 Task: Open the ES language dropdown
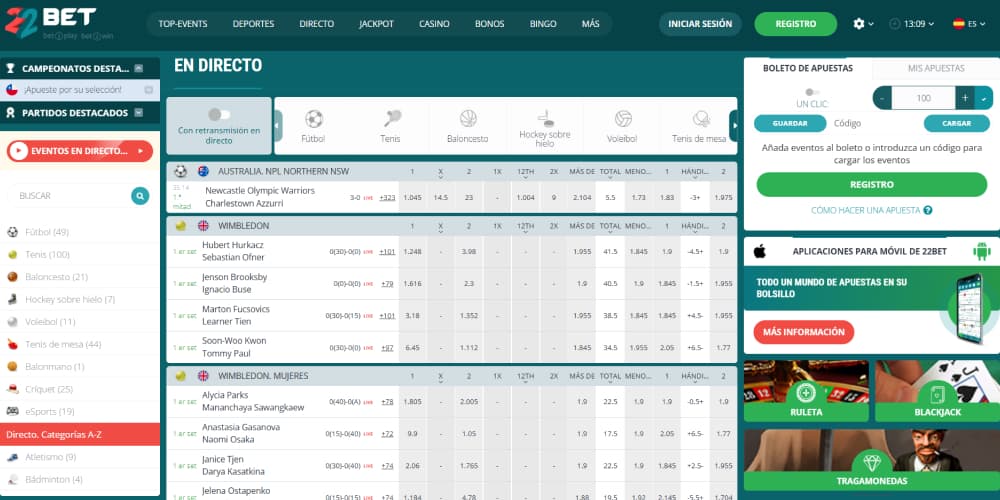tap(969, 24)
